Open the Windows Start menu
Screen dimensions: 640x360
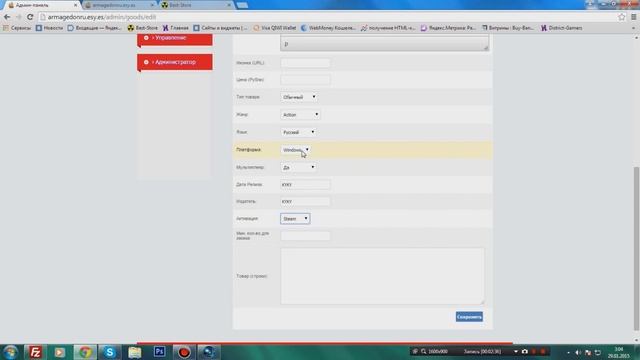[10, 352]
